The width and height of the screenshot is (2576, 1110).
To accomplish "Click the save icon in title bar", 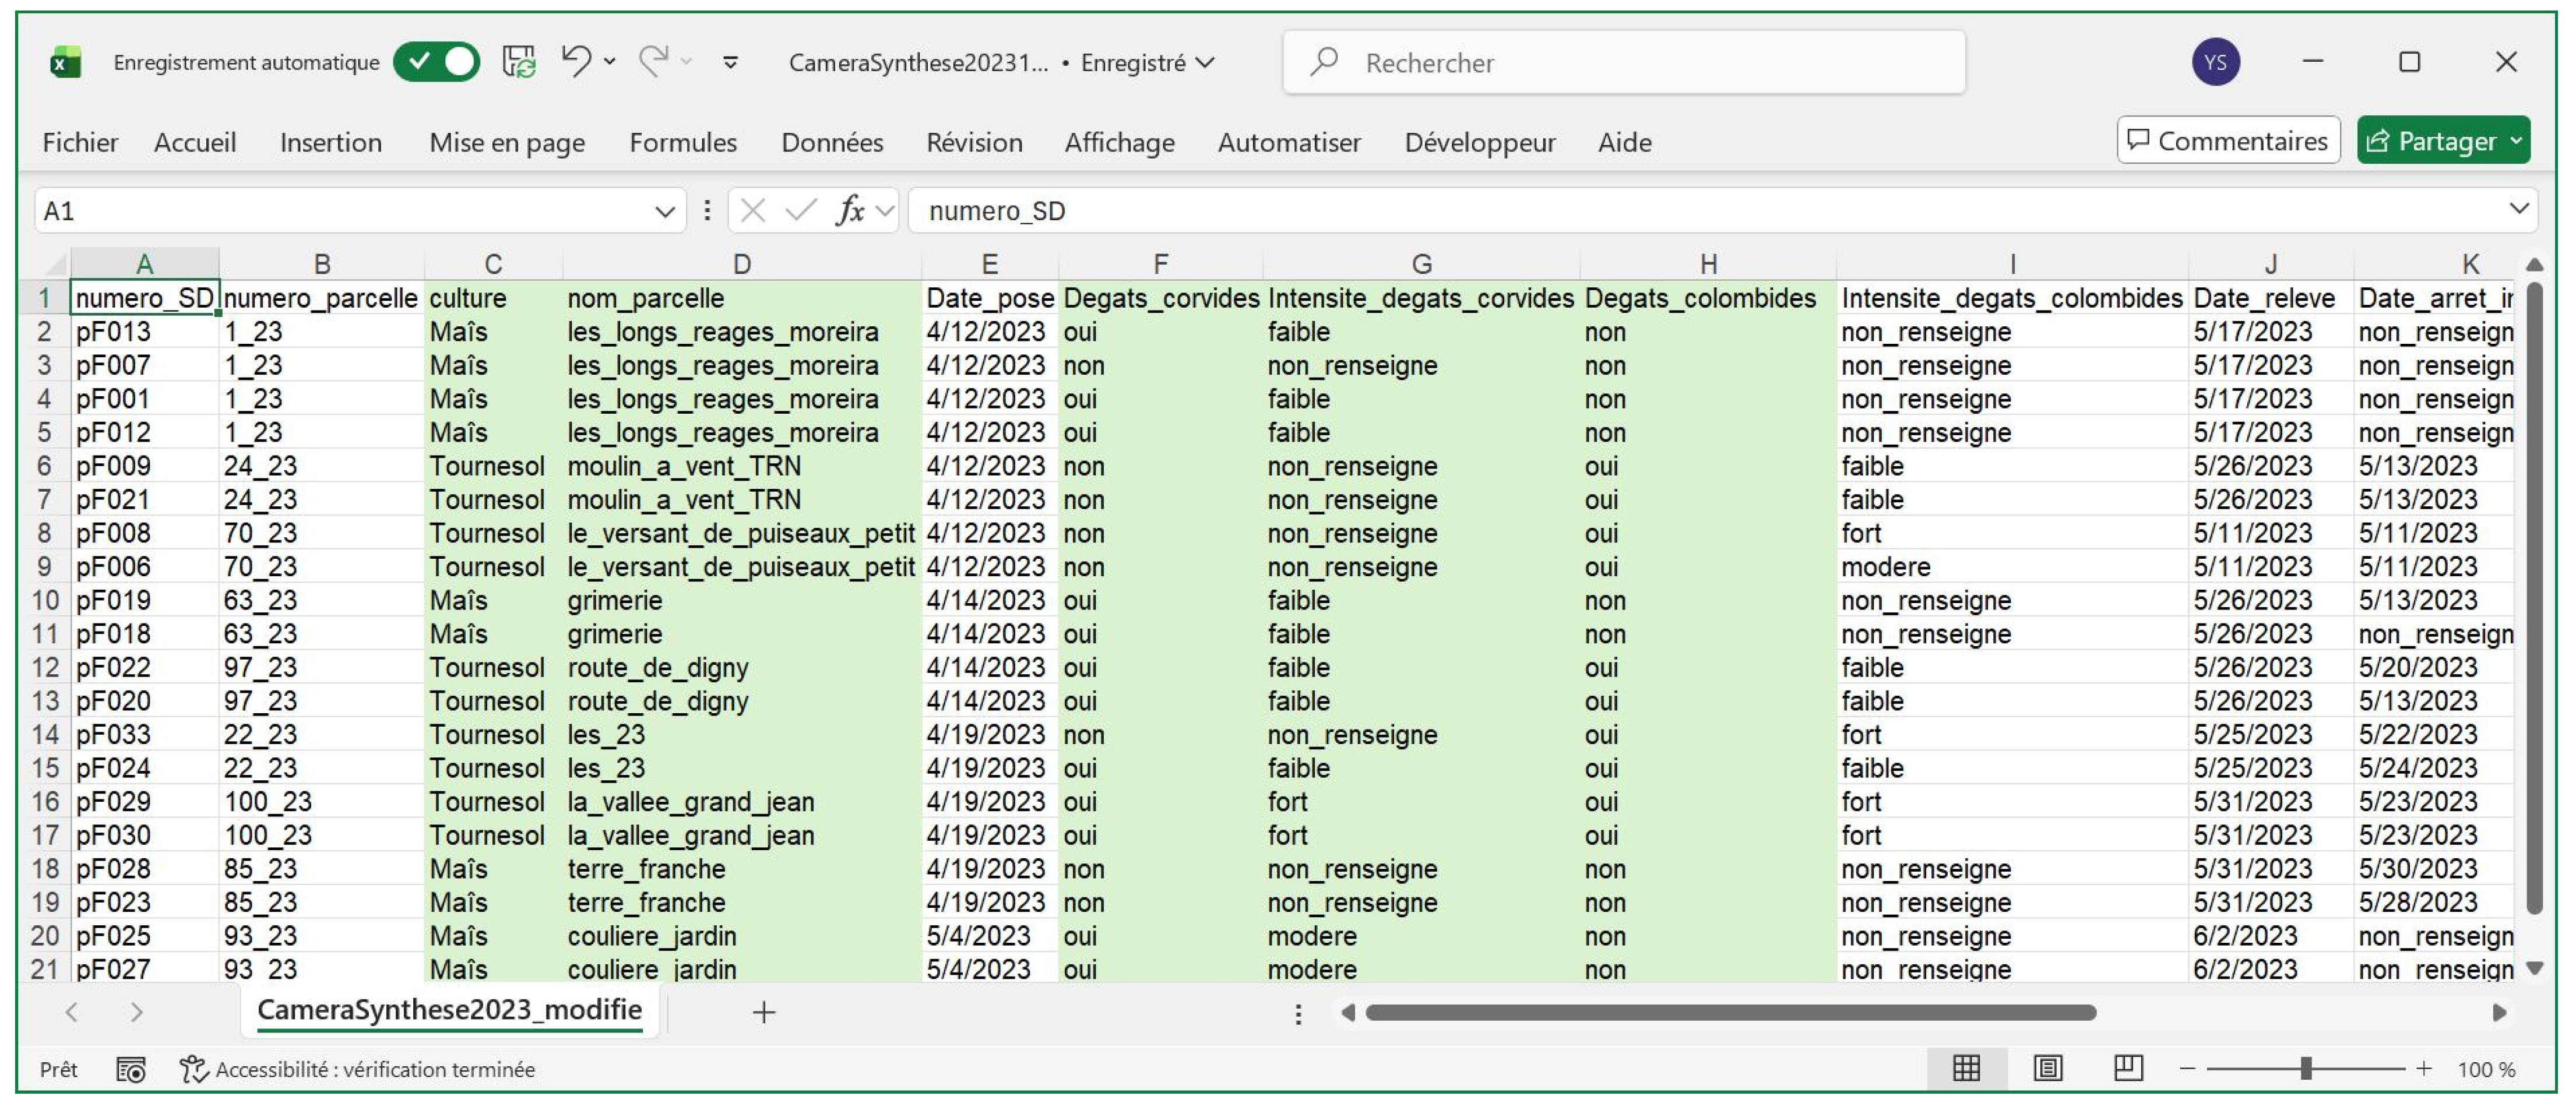I will (x=519, y=62).
